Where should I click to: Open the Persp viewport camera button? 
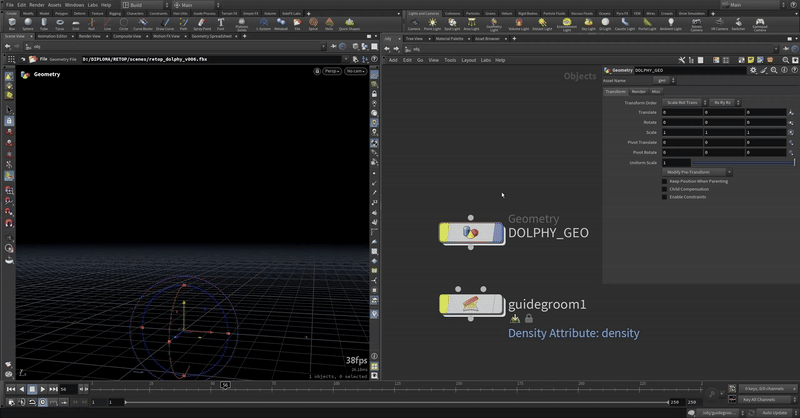click(x=331, y=71)
